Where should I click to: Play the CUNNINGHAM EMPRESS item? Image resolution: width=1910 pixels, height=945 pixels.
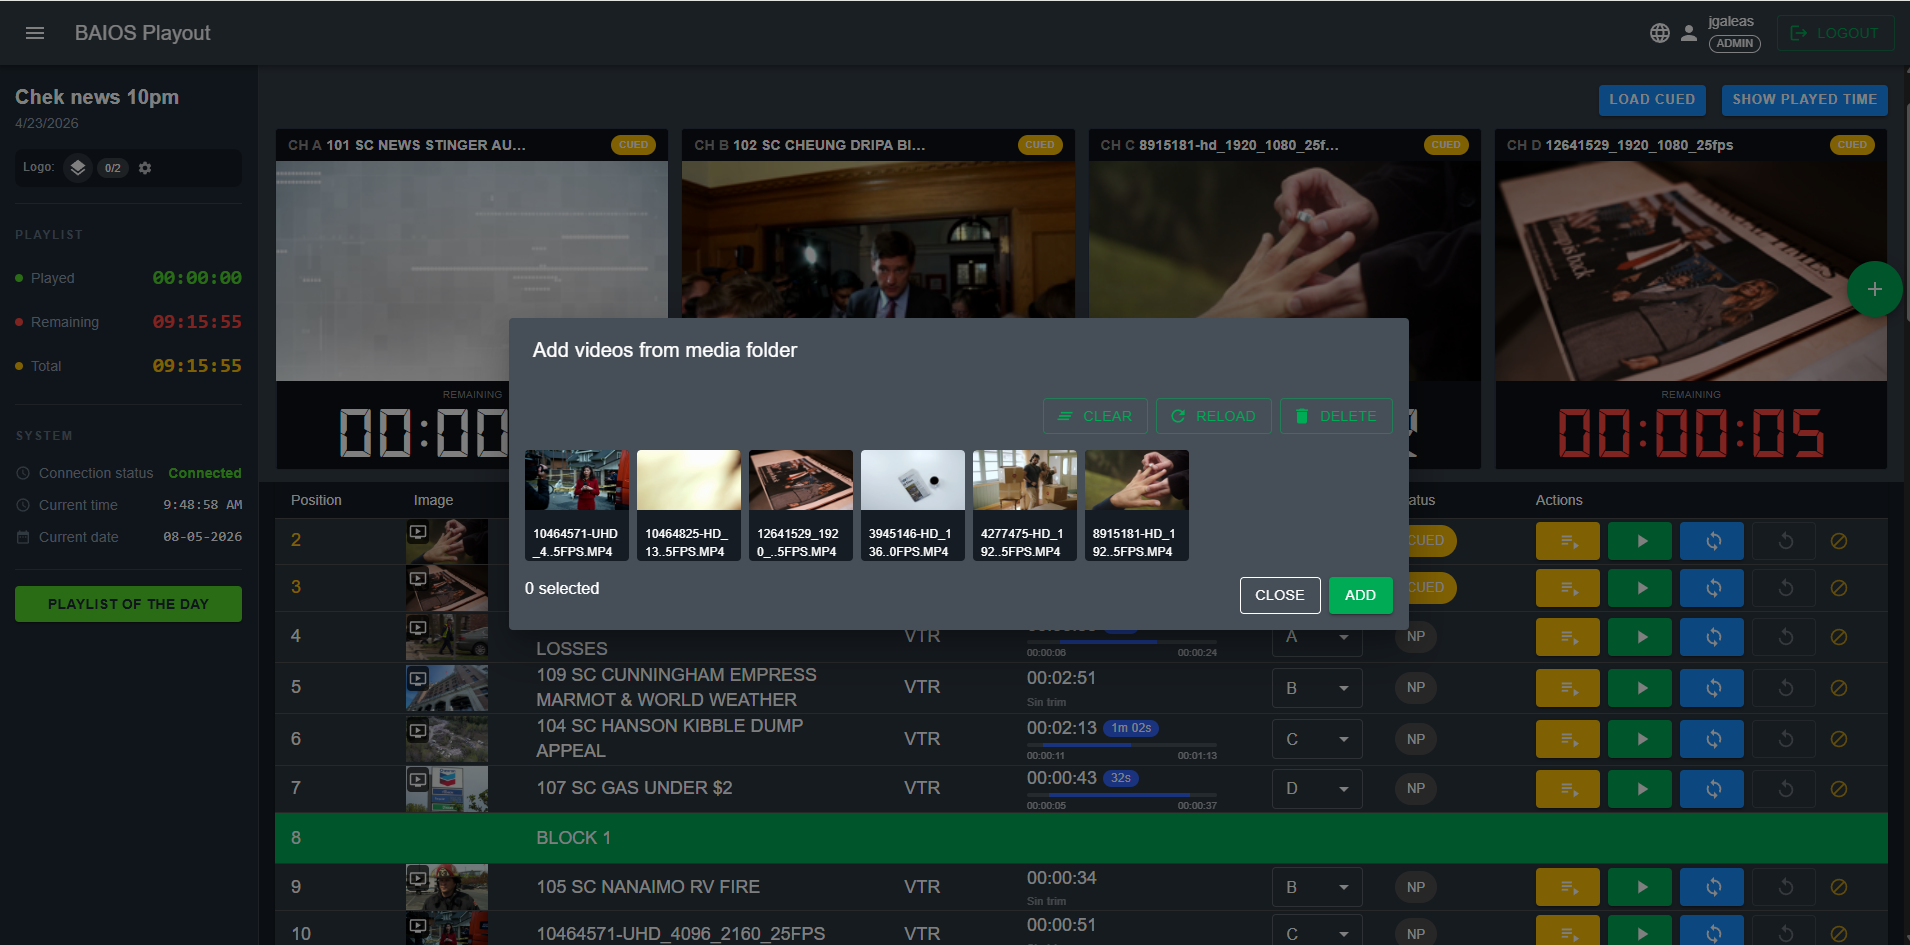[1640, 688]
